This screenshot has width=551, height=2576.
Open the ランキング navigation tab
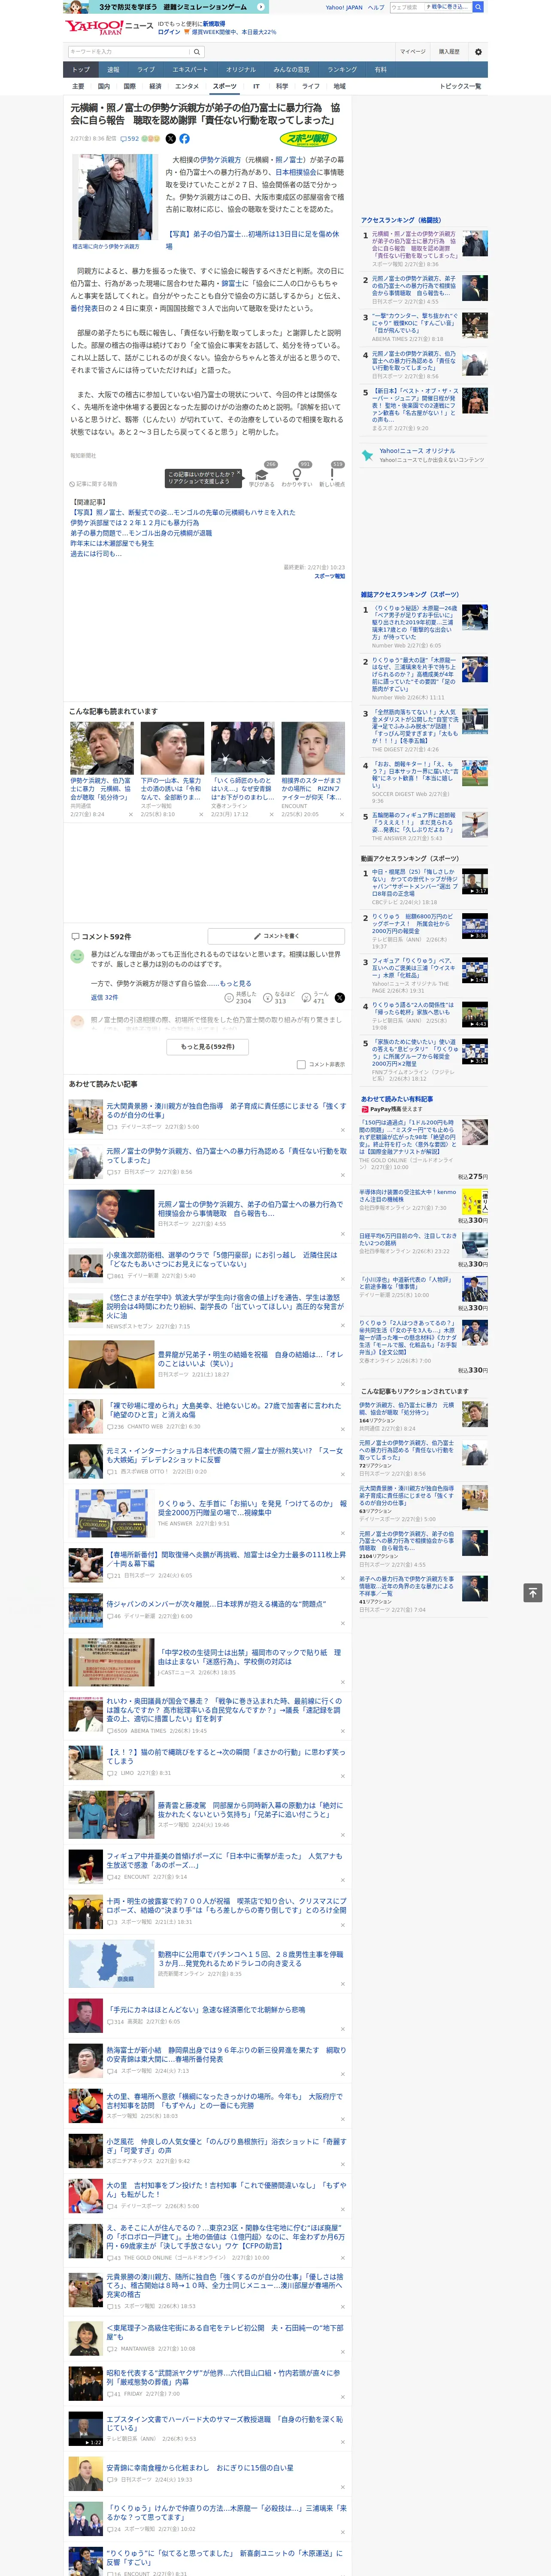[x=342, y=70]
